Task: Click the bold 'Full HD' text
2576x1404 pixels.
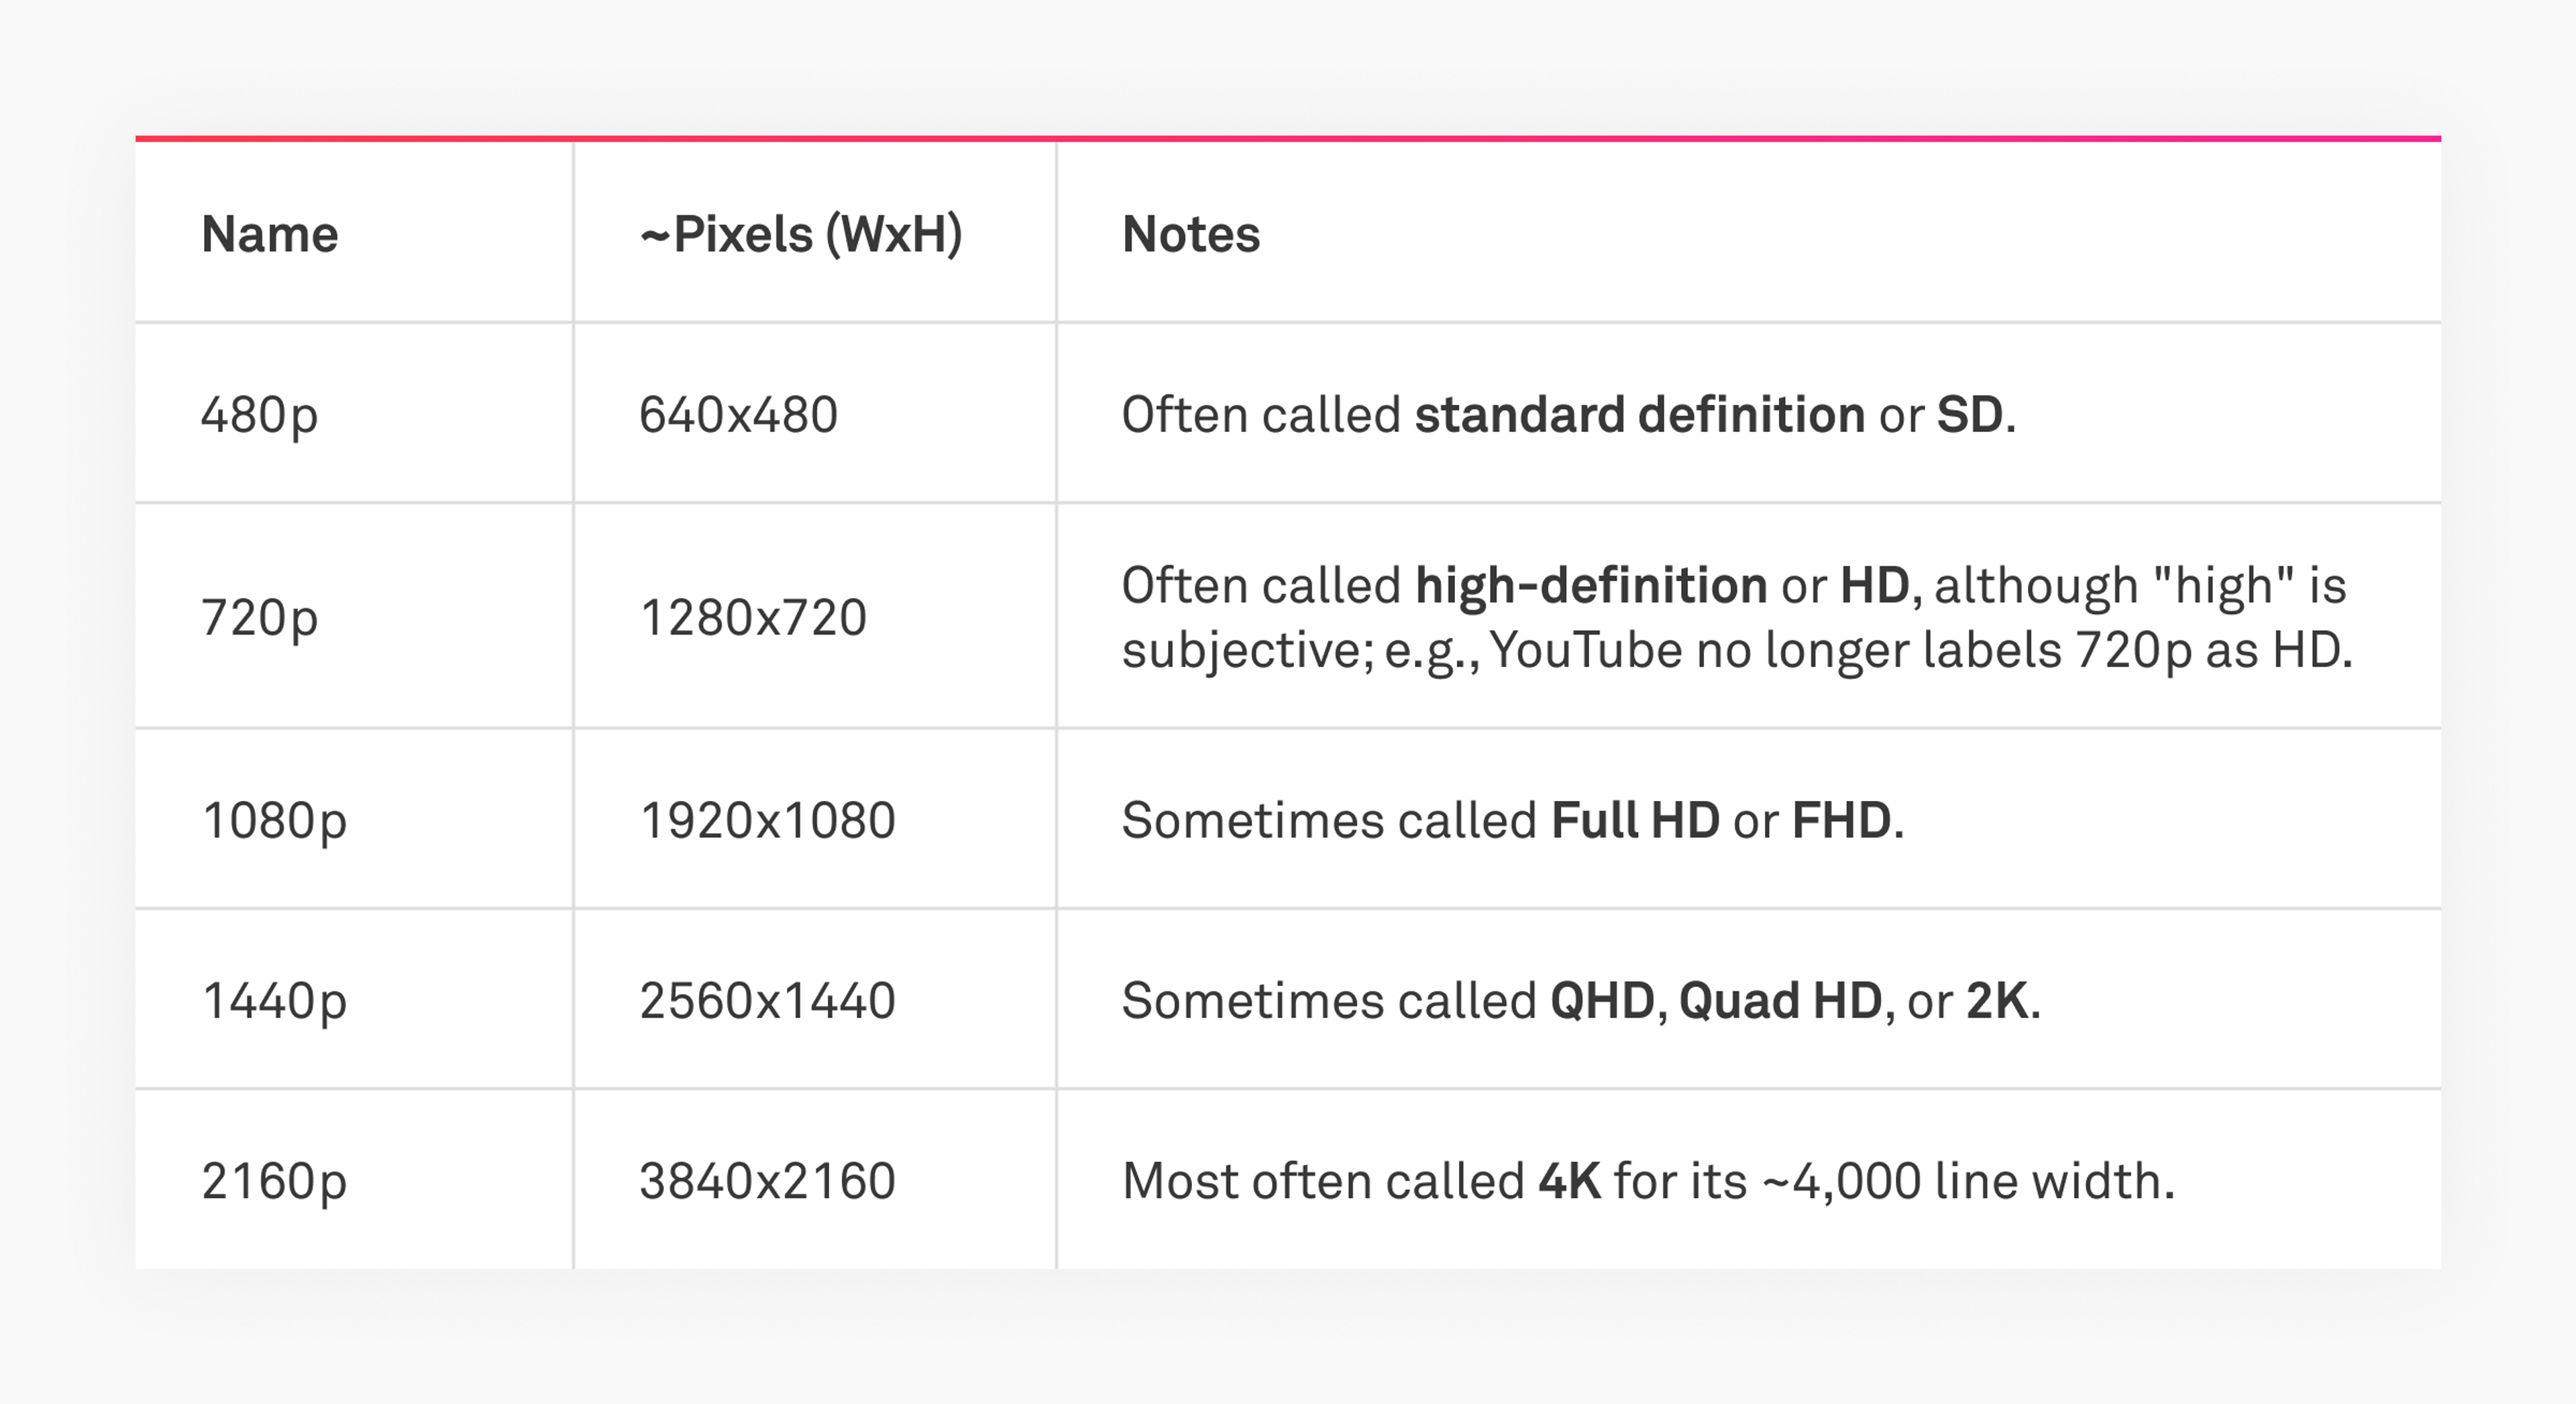Action: 1635,820
